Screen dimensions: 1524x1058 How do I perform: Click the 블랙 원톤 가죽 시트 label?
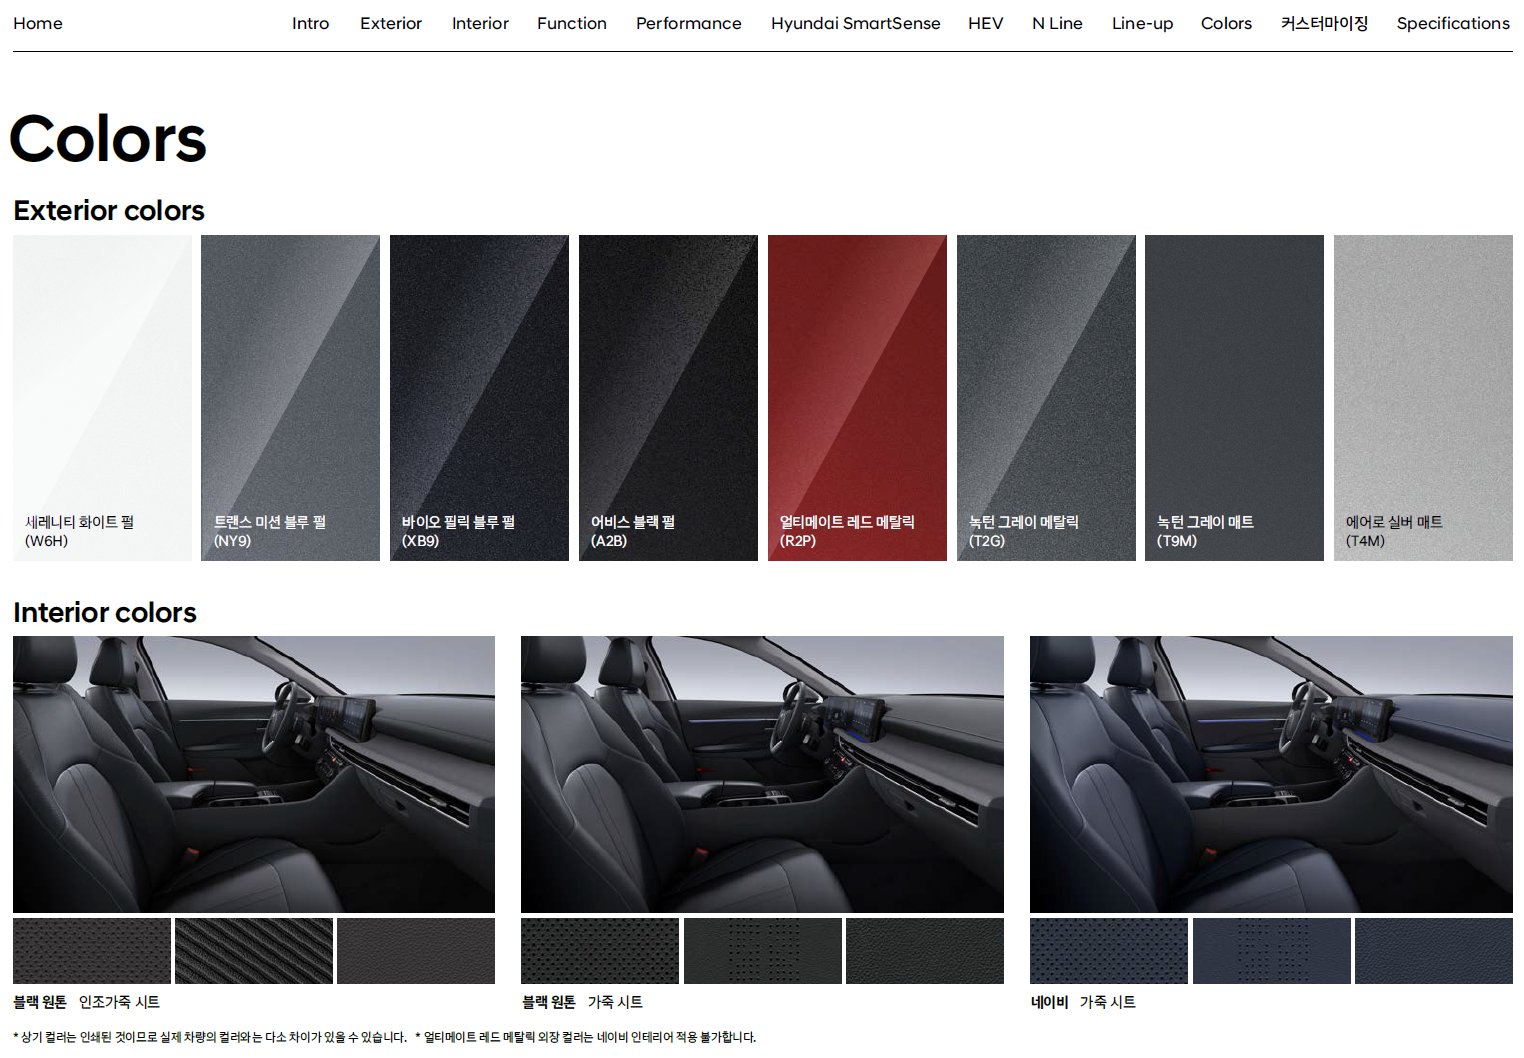coord(582,1002)
